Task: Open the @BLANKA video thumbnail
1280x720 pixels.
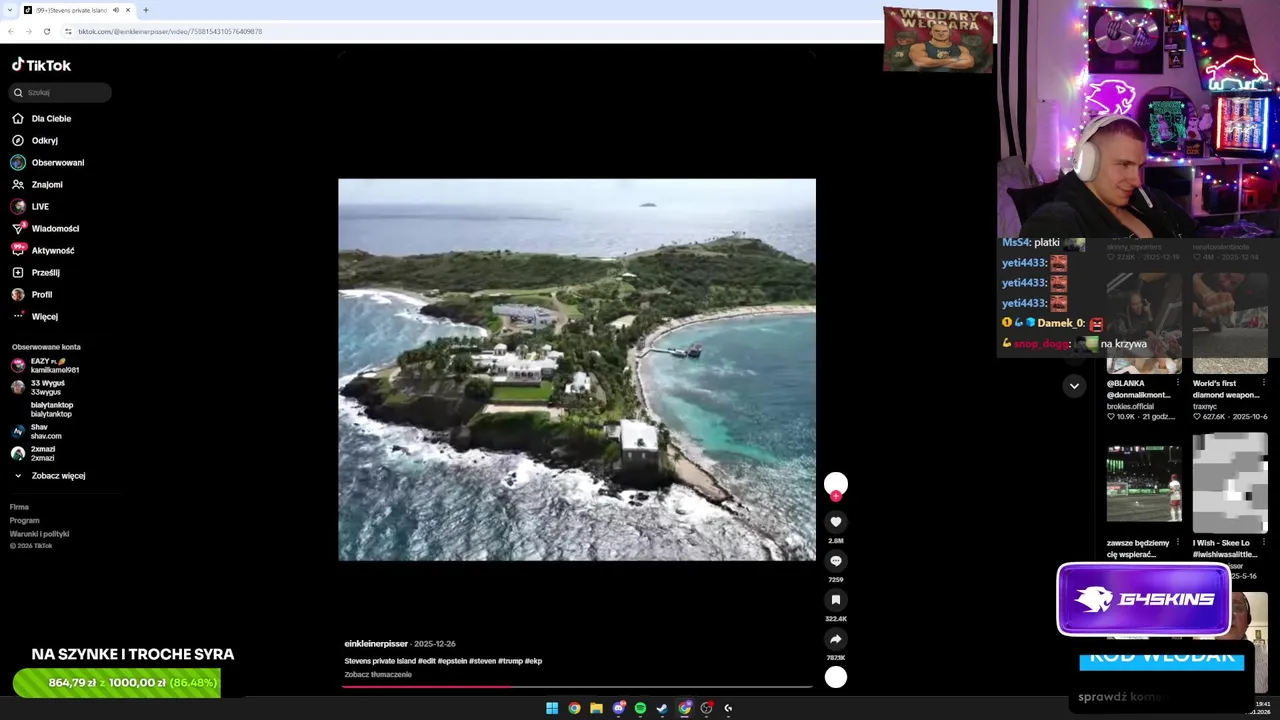Action: pyautogui.click(x=1144, y=323)
